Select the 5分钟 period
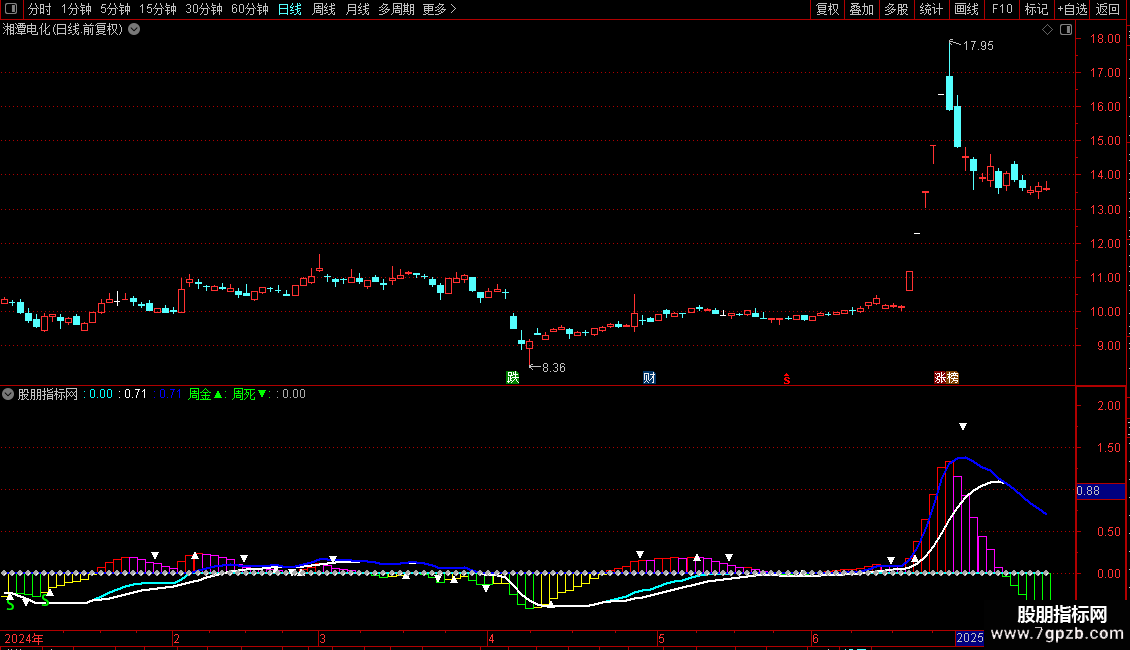 click(115, 9)
